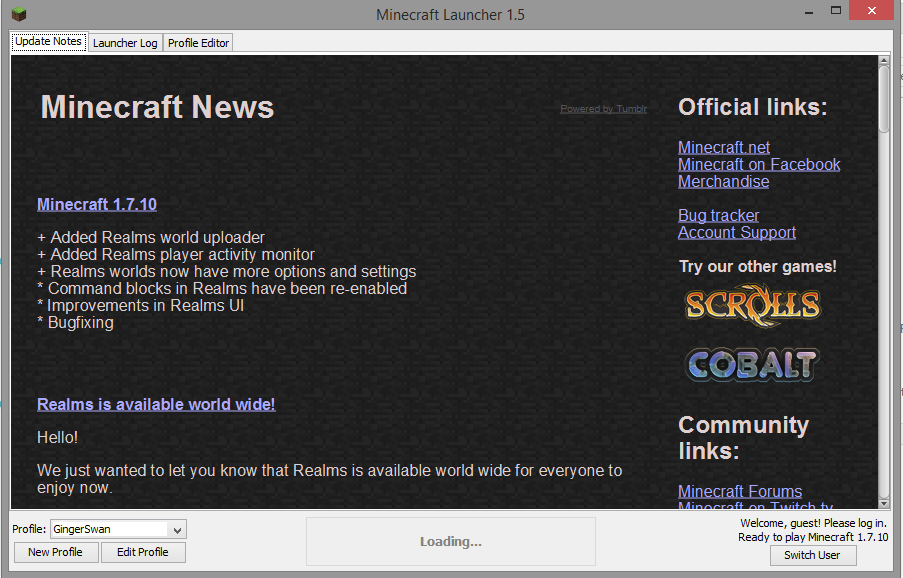903x578 pixels.
Task: Click "* Command blocks in Realms have been re-enabled"
Action: [x=222, y=288]
